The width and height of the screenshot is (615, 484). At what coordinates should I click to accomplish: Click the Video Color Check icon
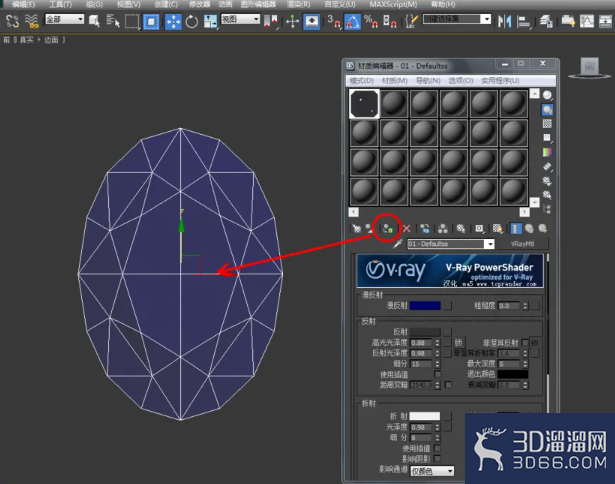(547, 152)
